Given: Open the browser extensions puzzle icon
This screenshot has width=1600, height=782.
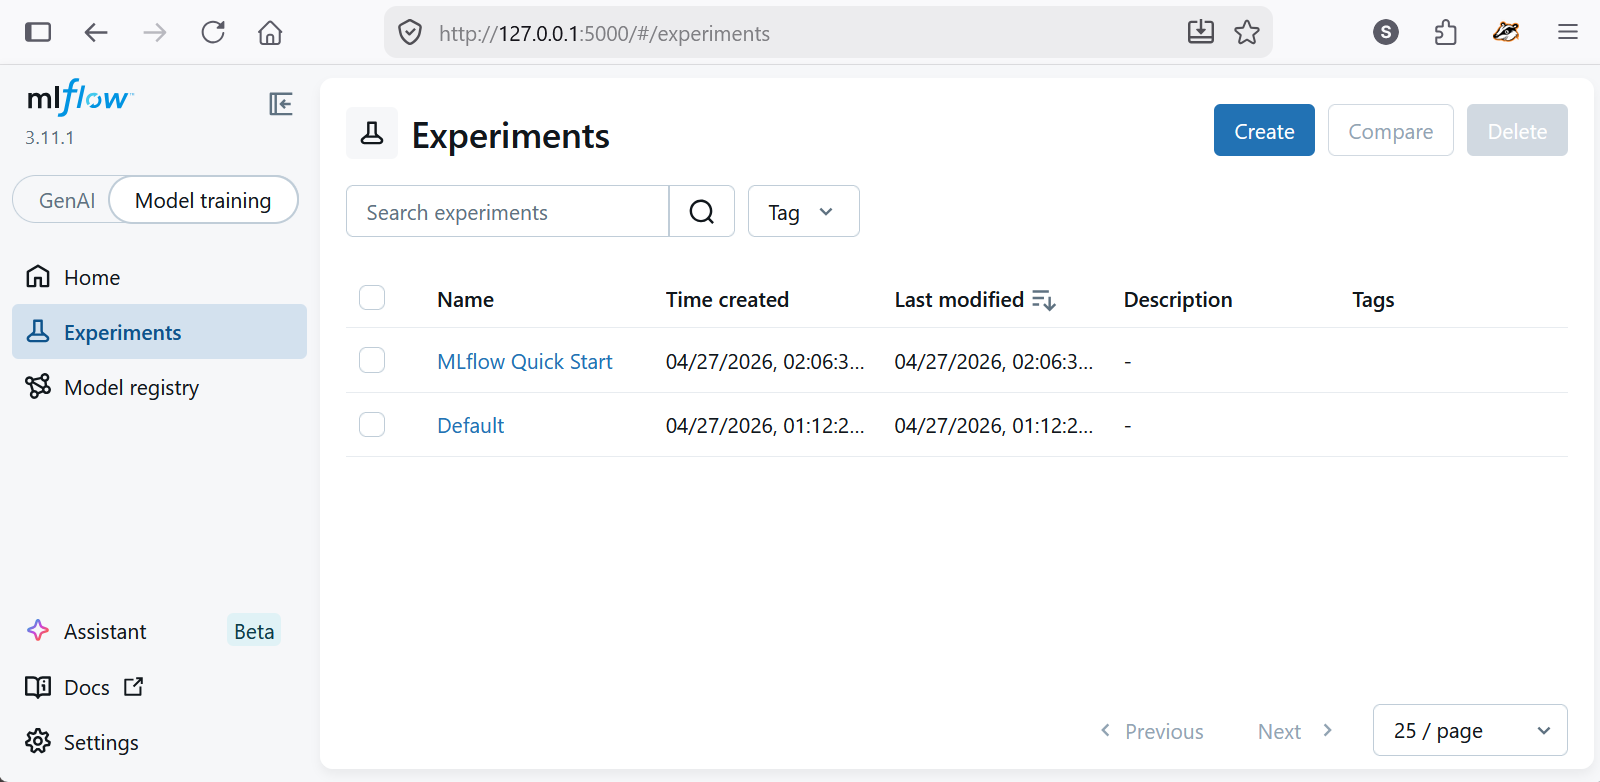Looking at the screenshot, I should coord(1446,32).
